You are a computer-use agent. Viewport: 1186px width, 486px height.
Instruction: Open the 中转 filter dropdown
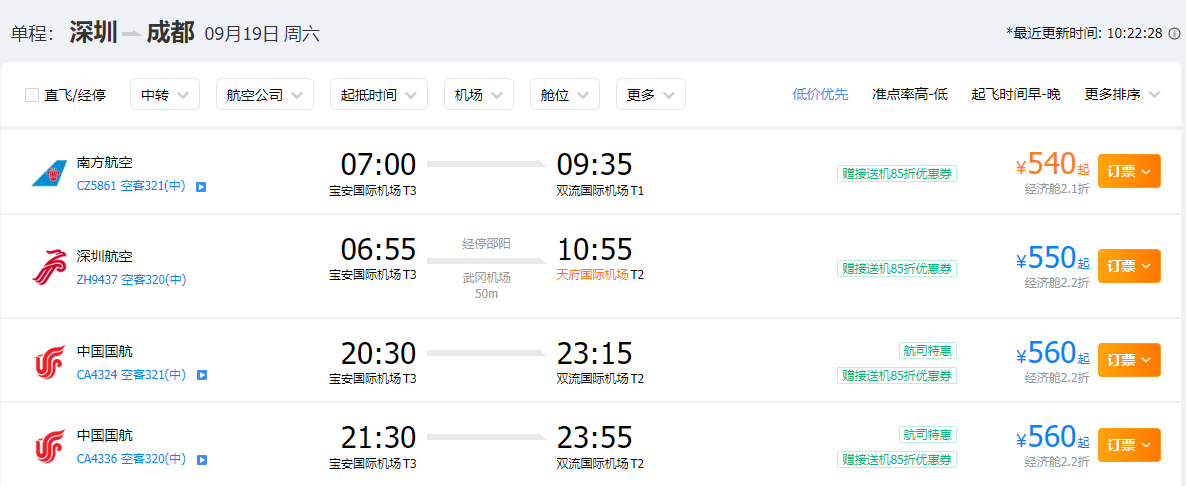click(x=165, y=94)
